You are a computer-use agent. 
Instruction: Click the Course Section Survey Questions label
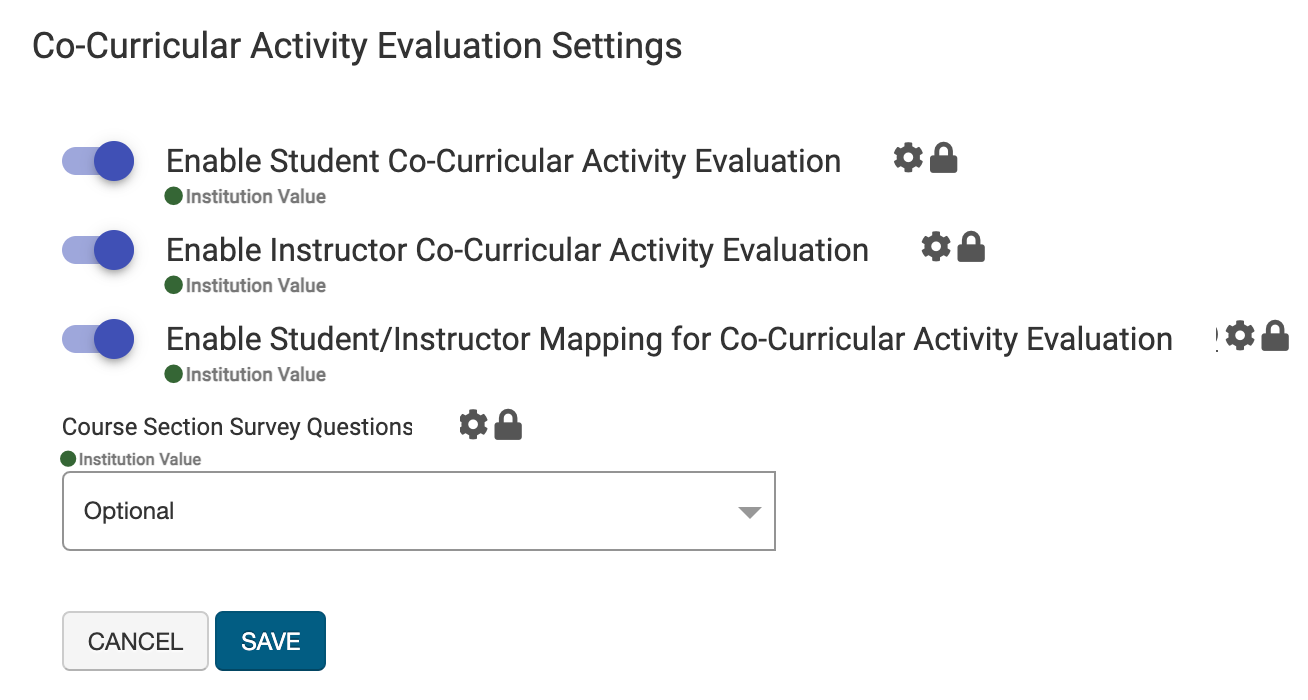pos(237,427)
